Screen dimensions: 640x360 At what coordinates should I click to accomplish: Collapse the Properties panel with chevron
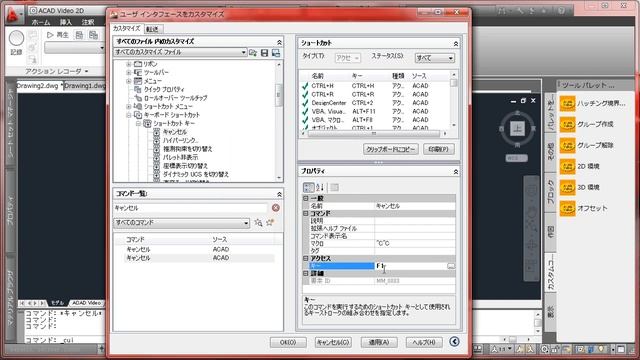[x=456, y=172]
